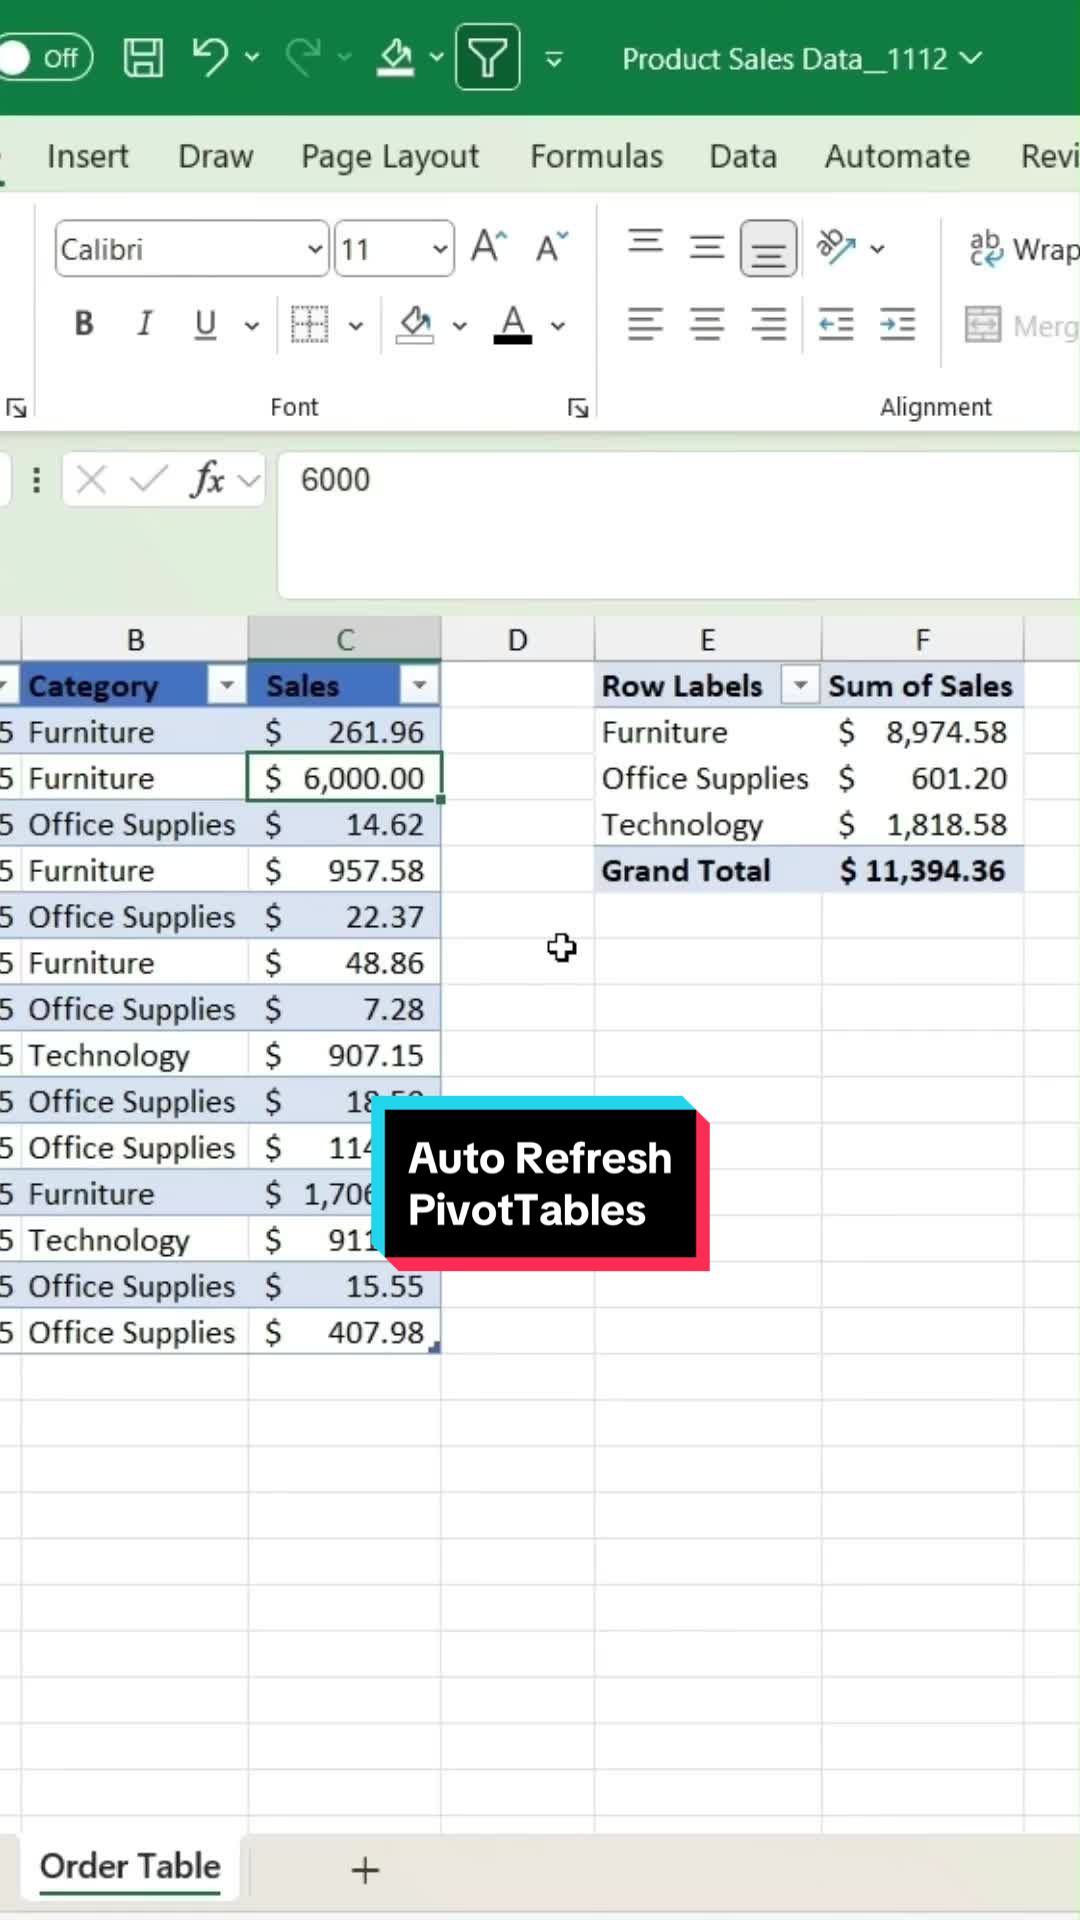Toggle Underline formatting
1080x1920 pixels.
click(205, 323)
